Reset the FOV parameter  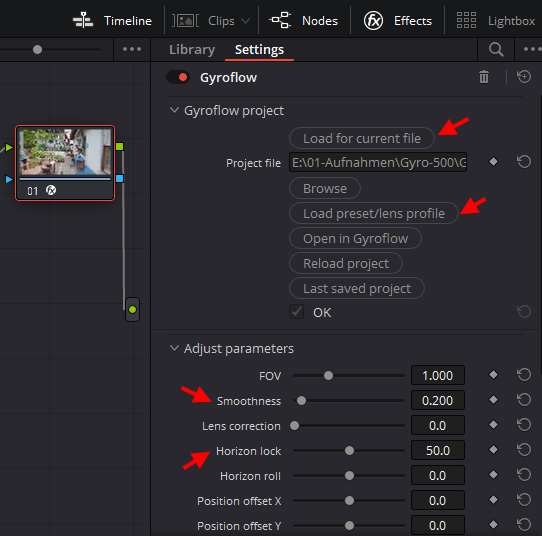click(524, 374)
